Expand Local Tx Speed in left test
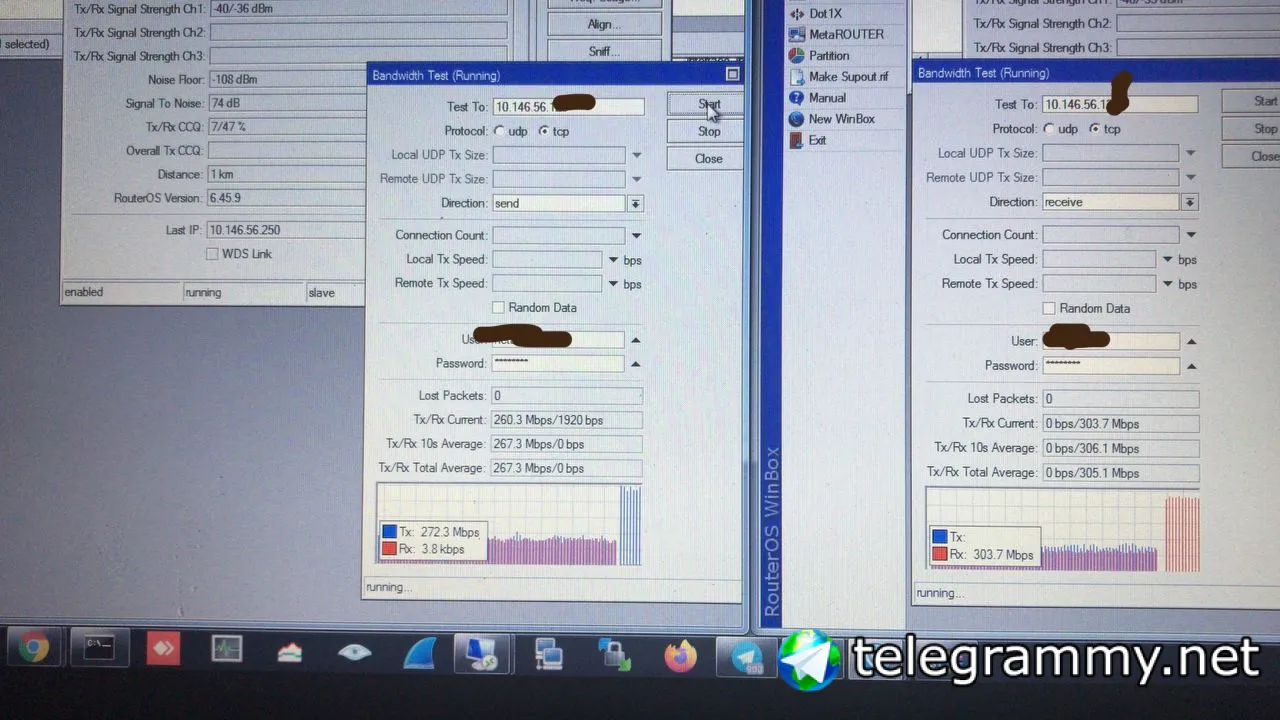The width and height of the screenshot is (1280, 720). pos(614,259)
